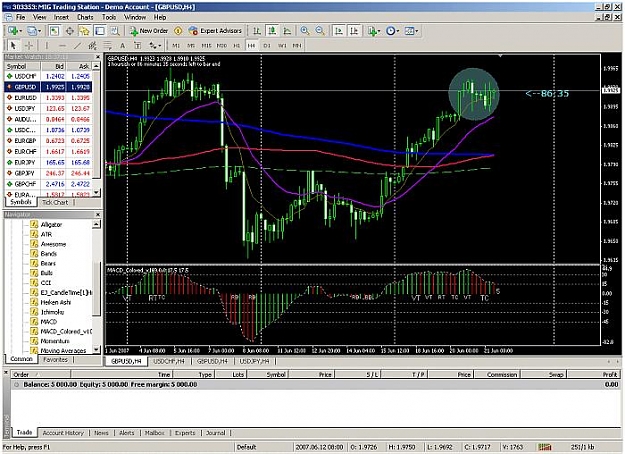Select the EURUSD row in Market Watch

click(x=48, y=98)
